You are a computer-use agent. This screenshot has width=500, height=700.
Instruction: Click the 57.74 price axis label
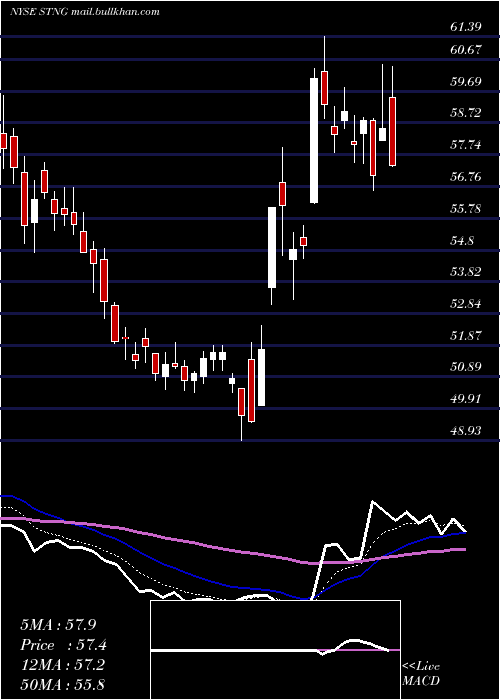tap(466, 145)
